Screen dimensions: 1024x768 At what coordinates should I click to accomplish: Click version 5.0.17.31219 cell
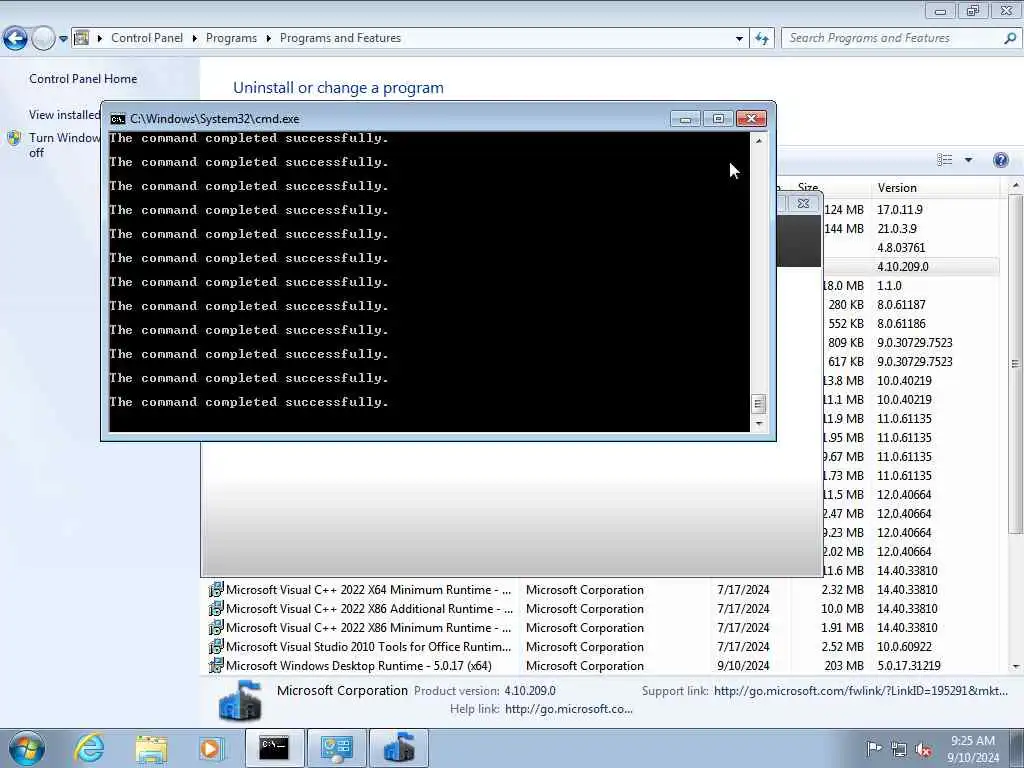(x=908, y=665)
